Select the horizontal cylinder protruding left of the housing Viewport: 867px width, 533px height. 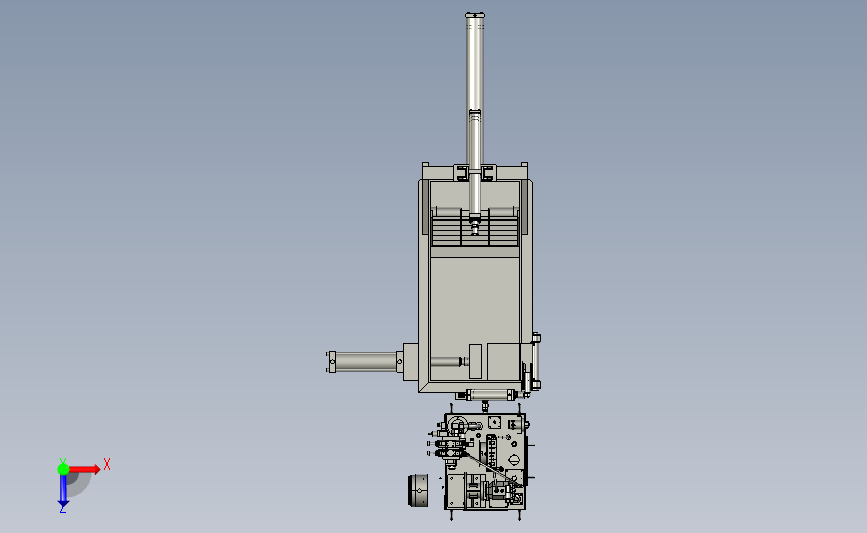pos(365,362)
